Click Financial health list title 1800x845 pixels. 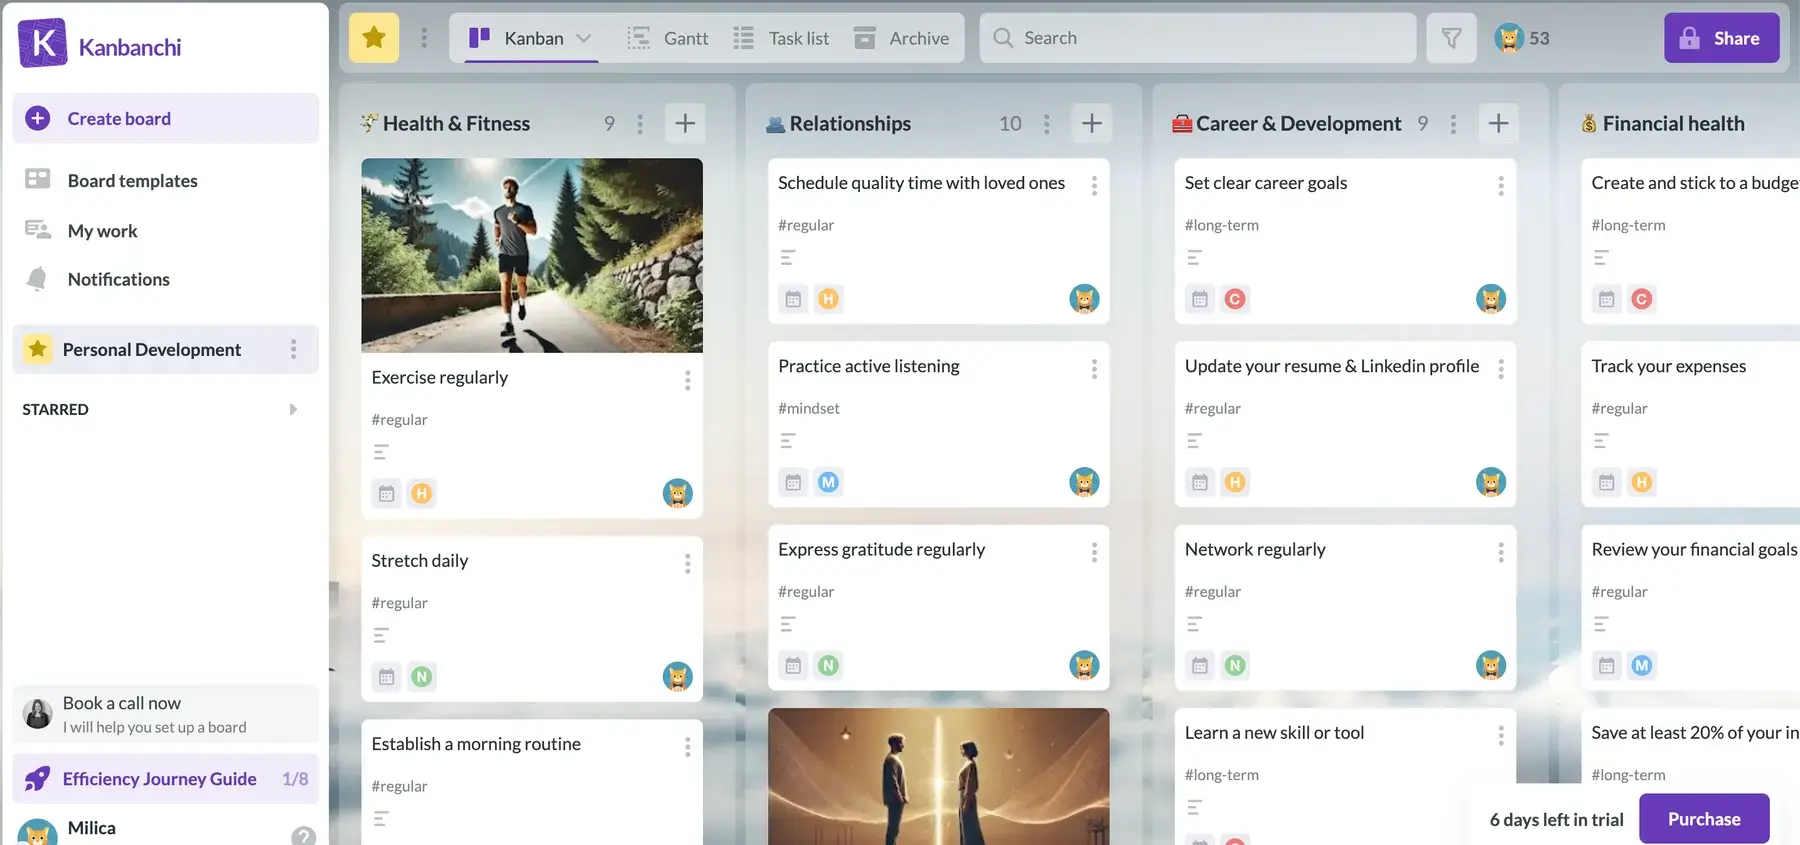point(1673,123)
